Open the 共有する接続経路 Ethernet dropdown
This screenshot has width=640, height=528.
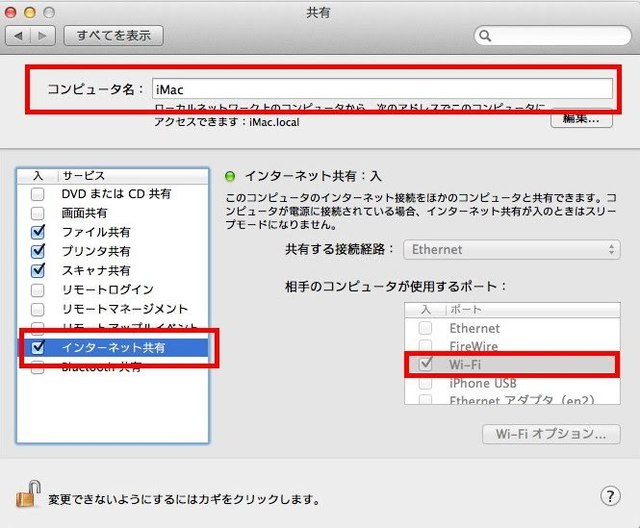(x=512, y=249)
